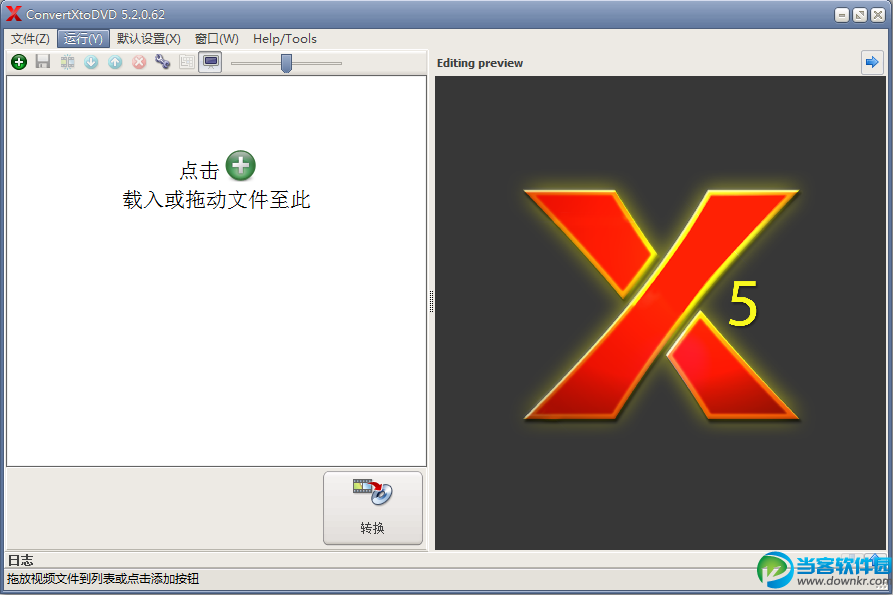The width and height of the screenshot is (893, 595).
Task: Click the red X app icon in title bar
Action: tap(14, 14)
